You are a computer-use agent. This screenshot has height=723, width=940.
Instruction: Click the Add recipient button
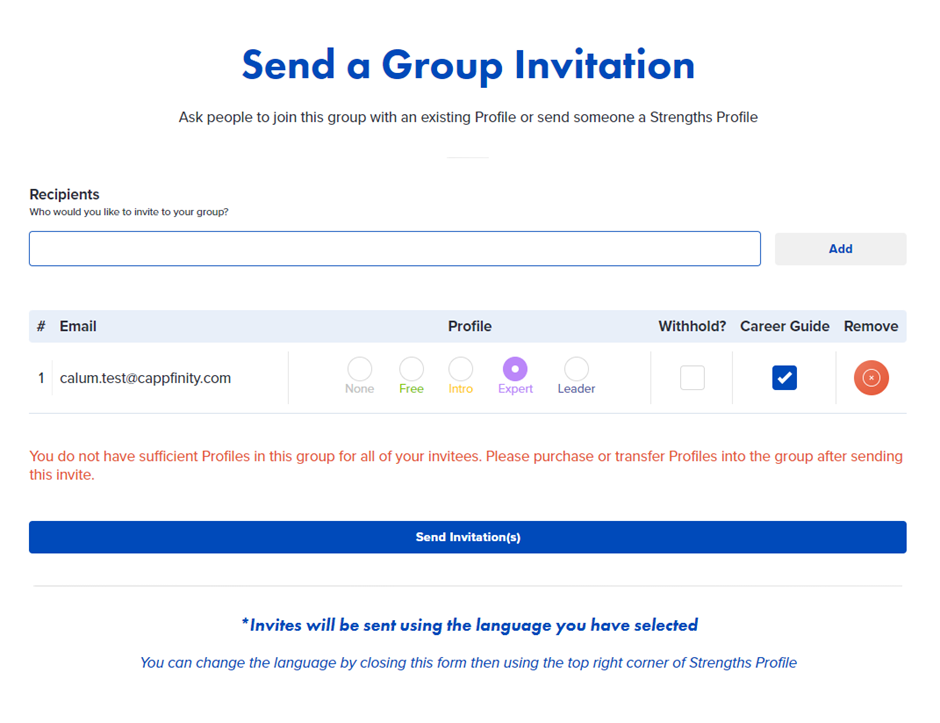pyautogui.click(x=840, y=249)
